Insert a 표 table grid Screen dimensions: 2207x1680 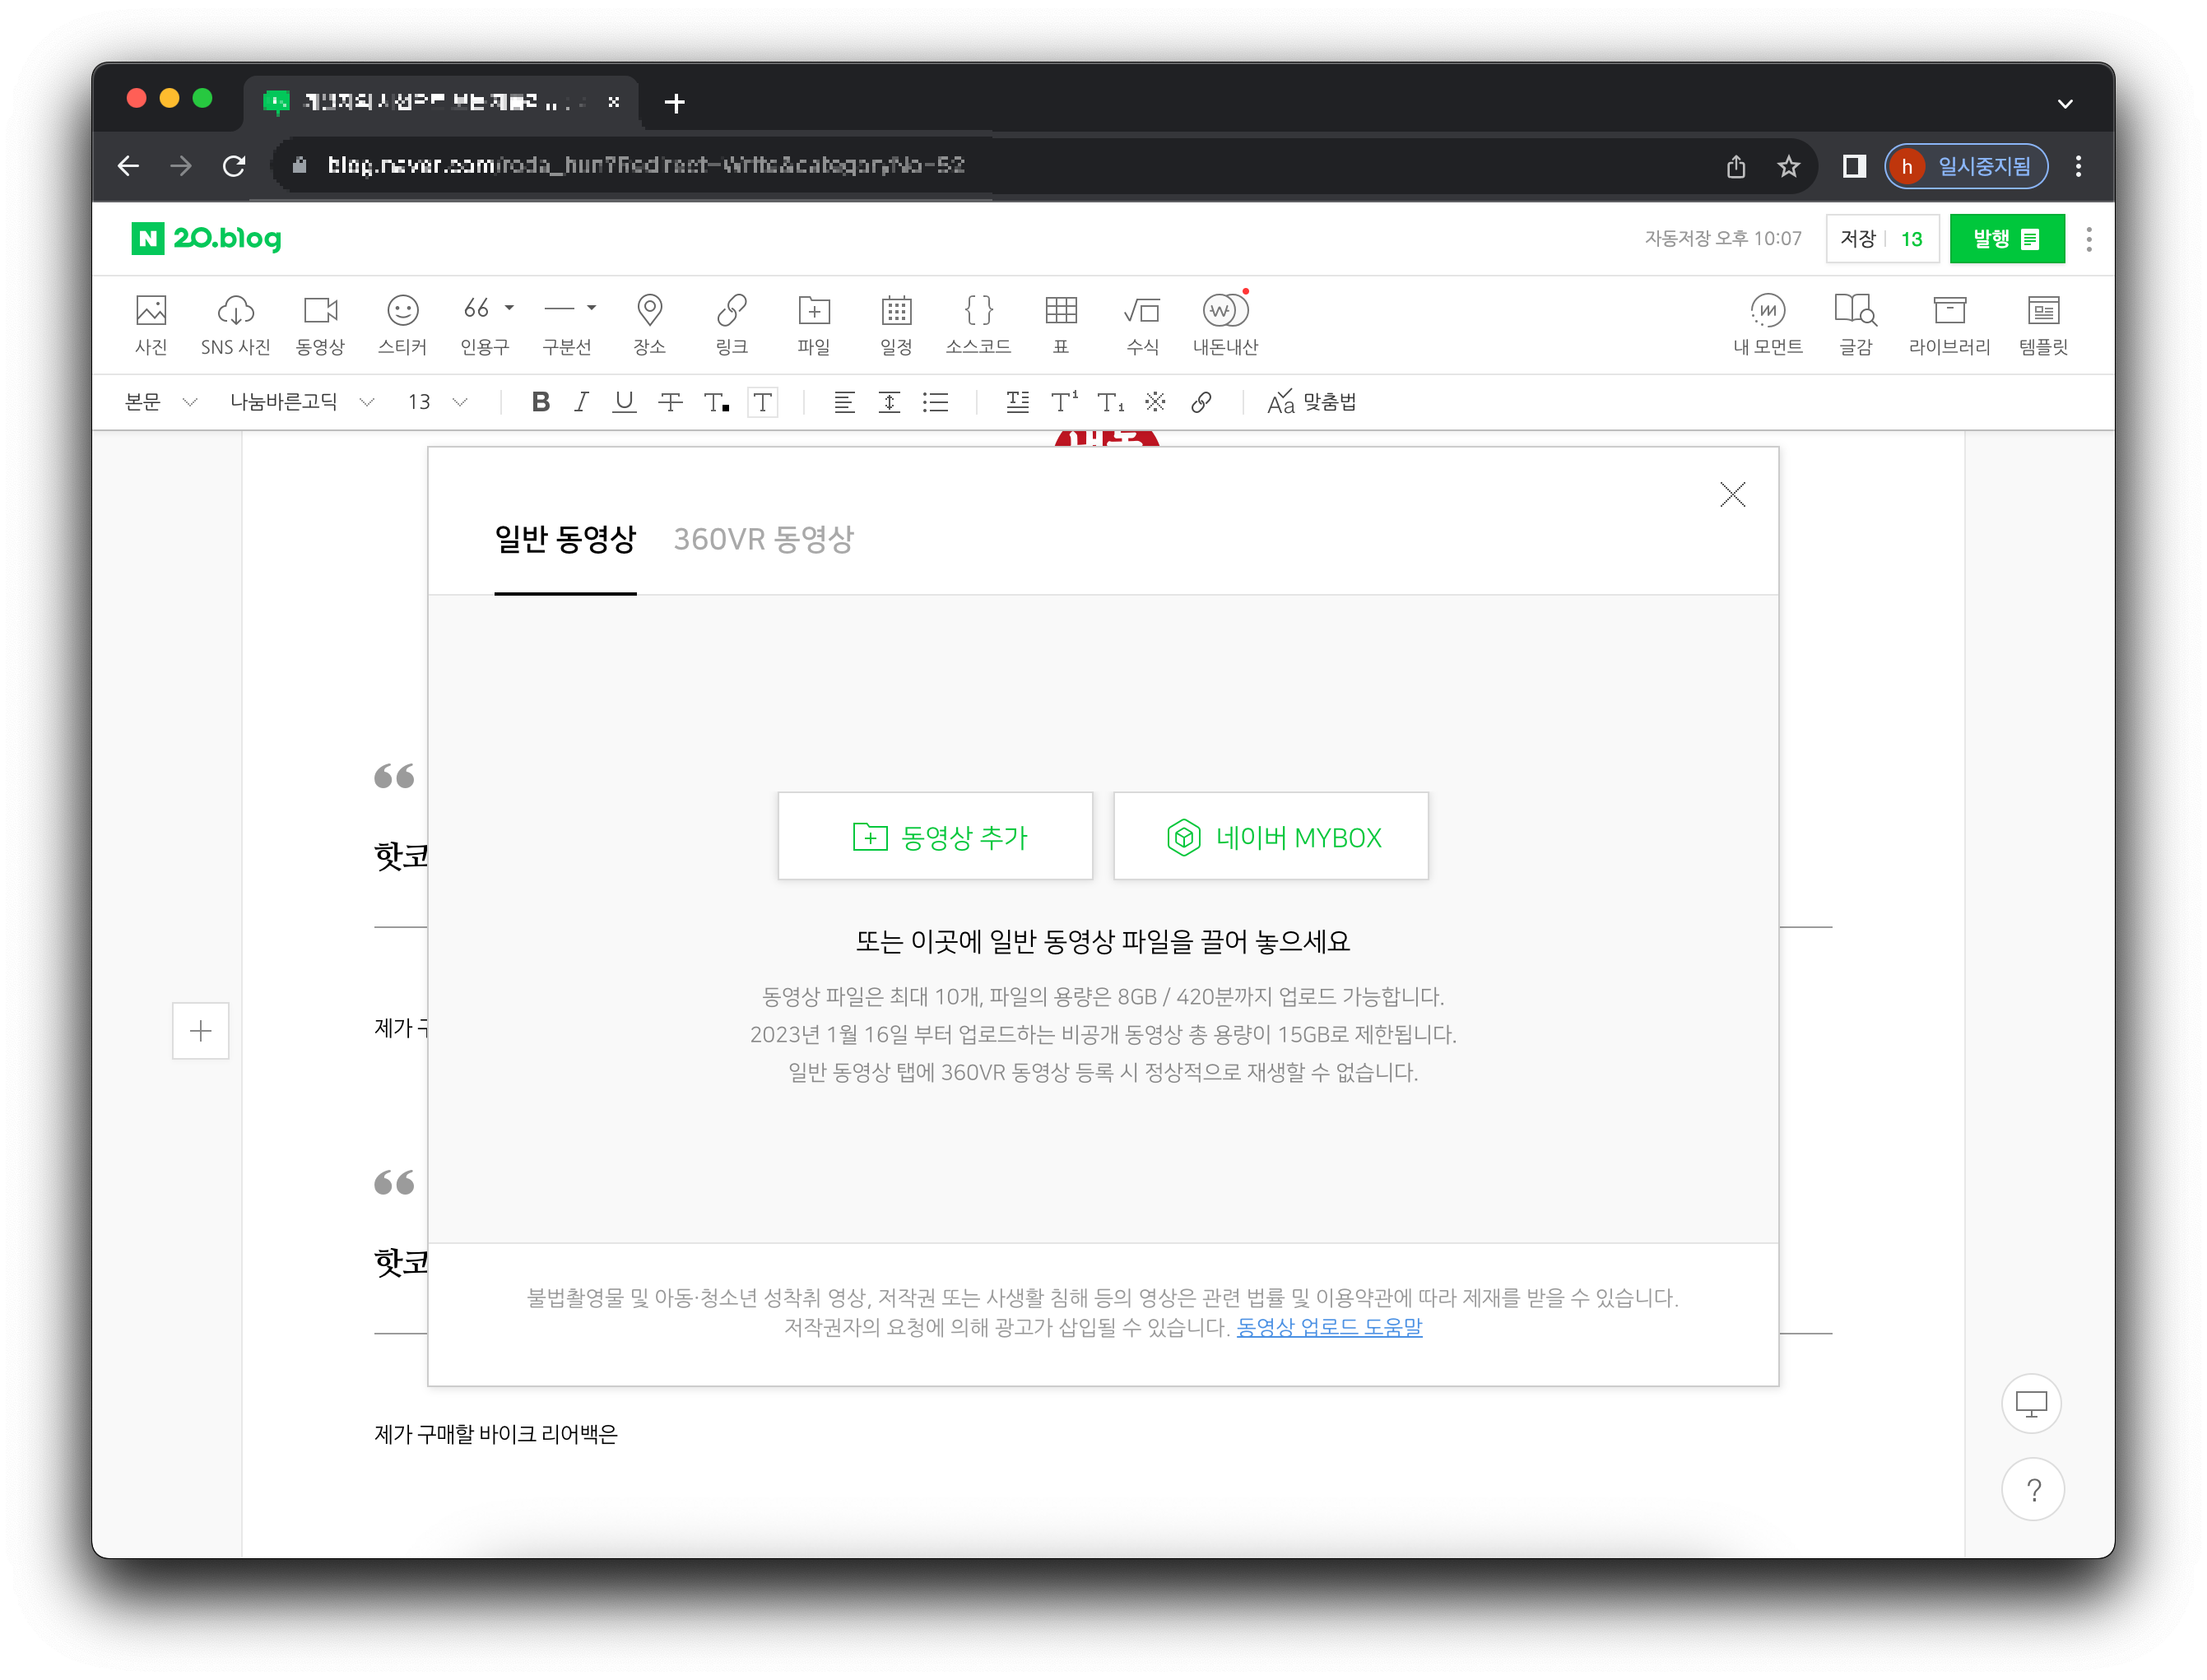point(1060,324)
